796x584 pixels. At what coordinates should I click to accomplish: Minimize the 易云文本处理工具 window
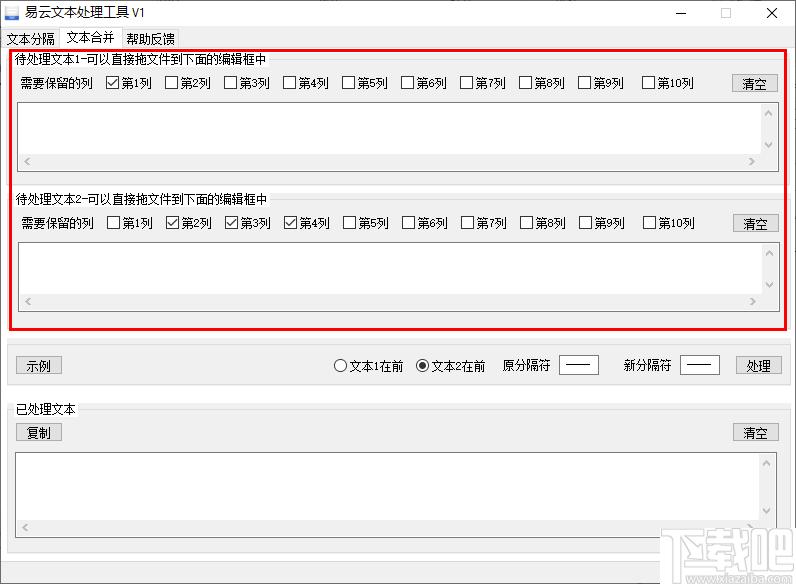point(681,13)
